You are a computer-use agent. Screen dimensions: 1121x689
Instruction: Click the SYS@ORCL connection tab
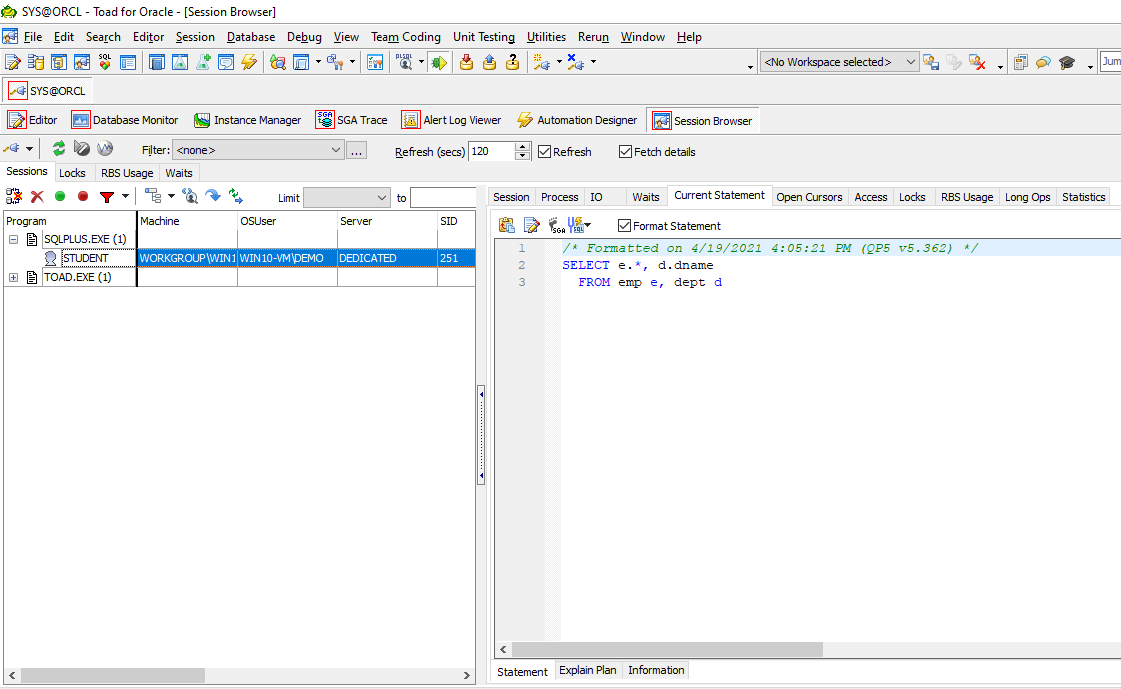point(48,91)
